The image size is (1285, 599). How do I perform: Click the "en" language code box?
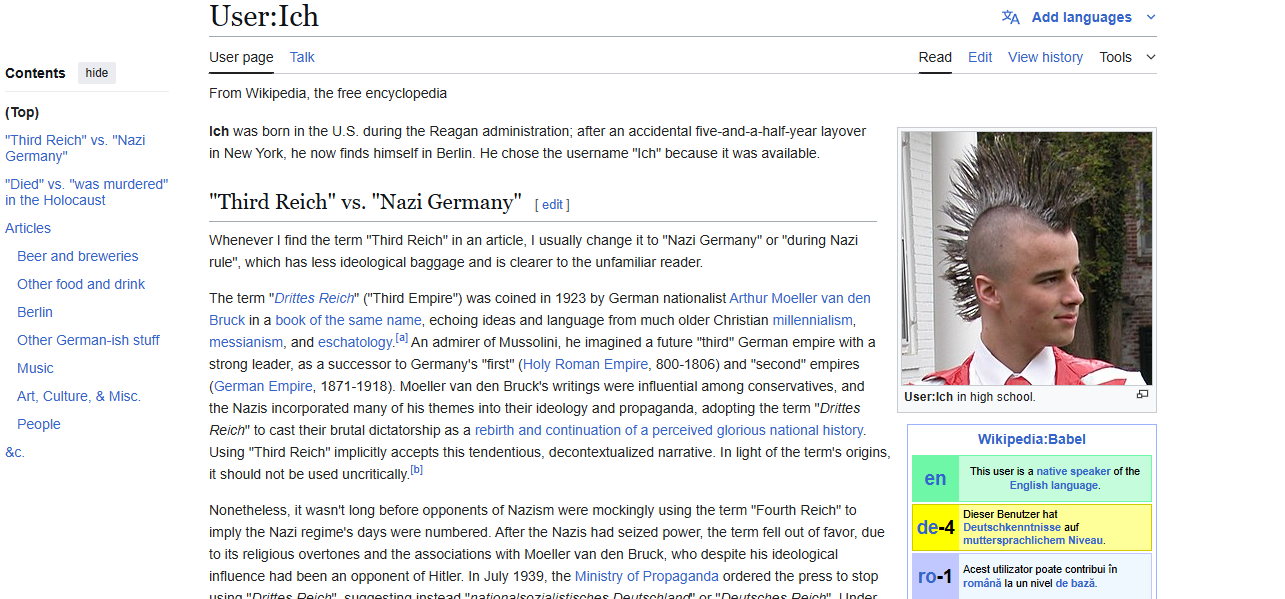pyautogui.click(x=935, y=479)
